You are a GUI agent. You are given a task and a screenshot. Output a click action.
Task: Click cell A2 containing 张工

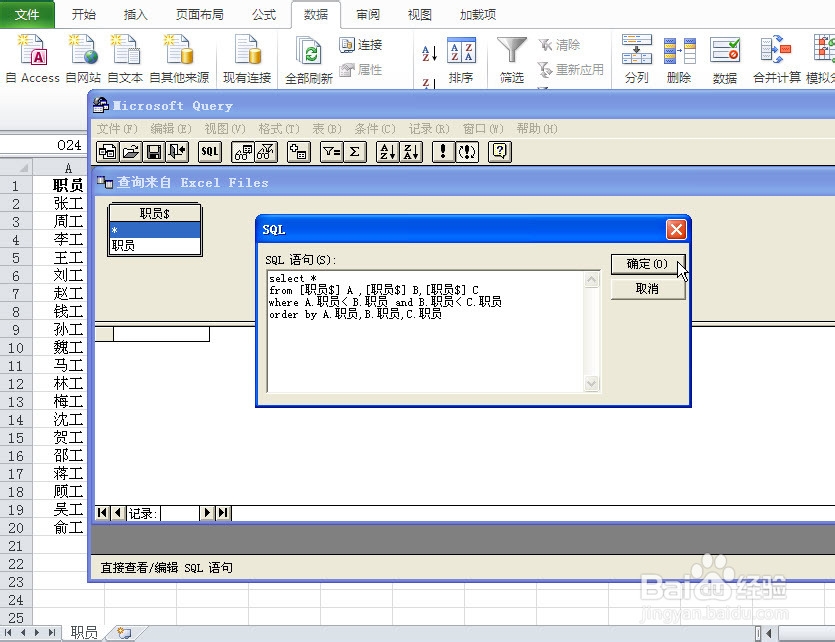[60, 203]
